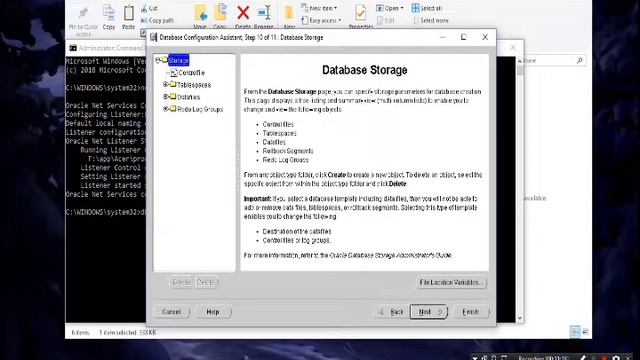Viewport: 640px width, 360px height.
Task: Click Select none in Explorer ribbon
Action: (x=430, y=20)
